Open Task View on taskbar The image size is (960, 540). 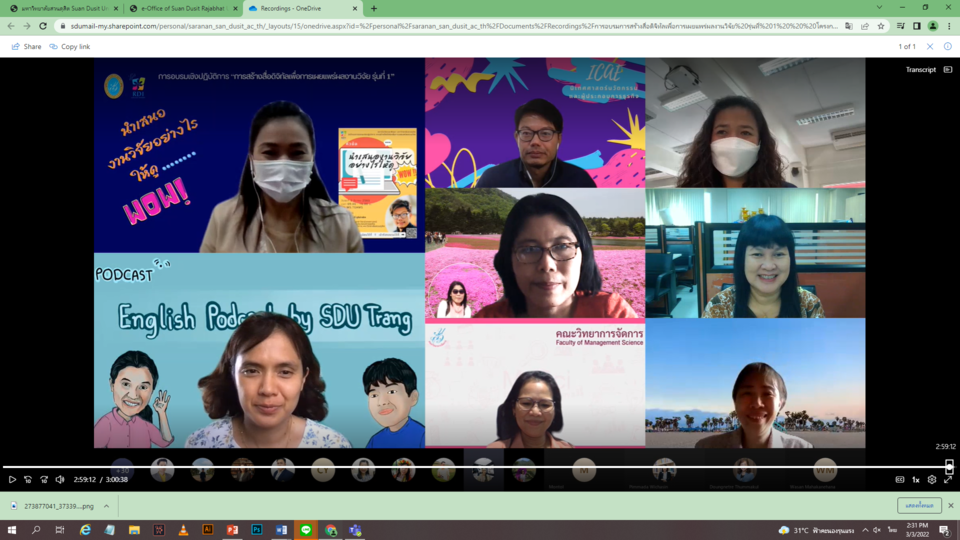point(59,530)
